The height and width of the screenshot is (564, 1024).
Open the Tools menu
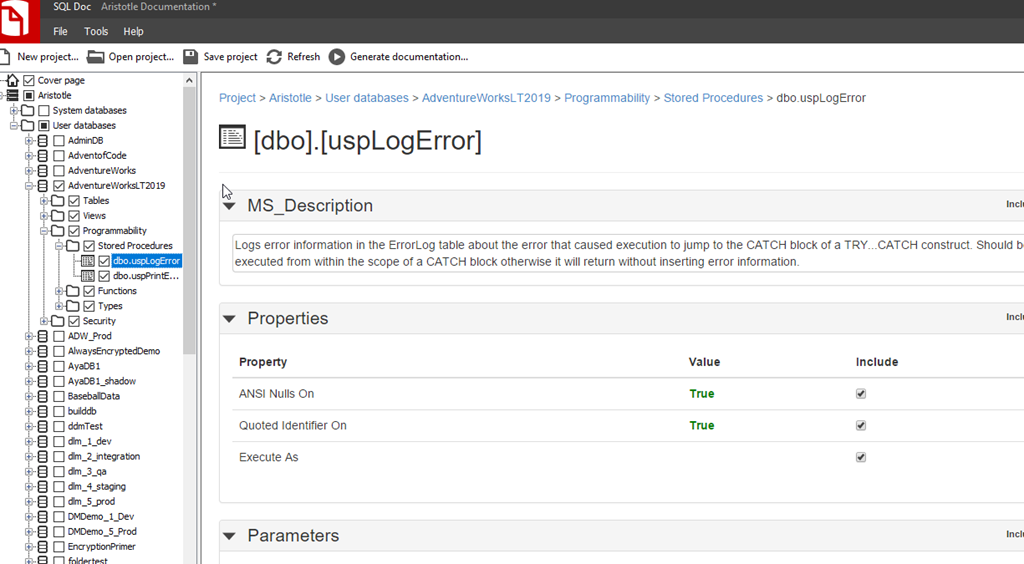[x=96, y=32]
